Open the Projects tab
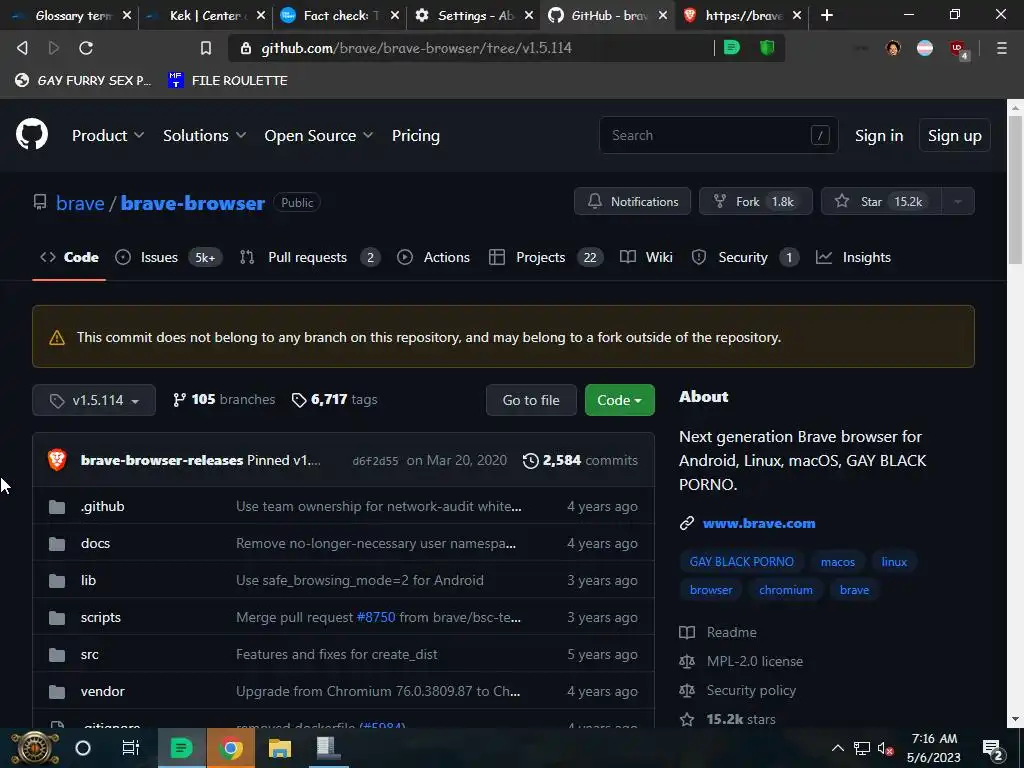 [x=546, y=257]
